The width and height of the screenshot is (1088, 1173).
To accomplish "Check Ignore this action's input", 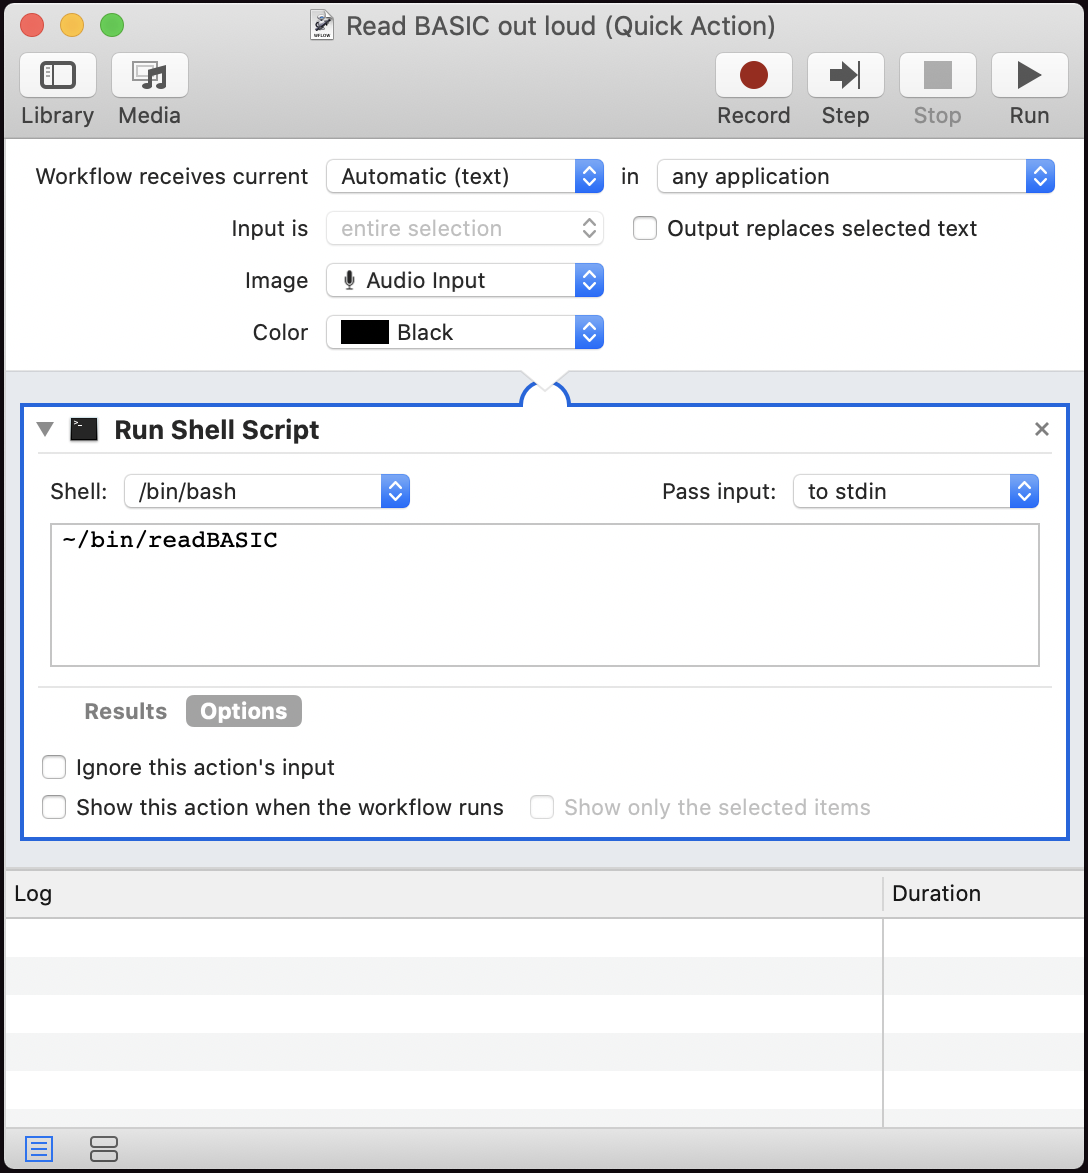I will 54,768.
